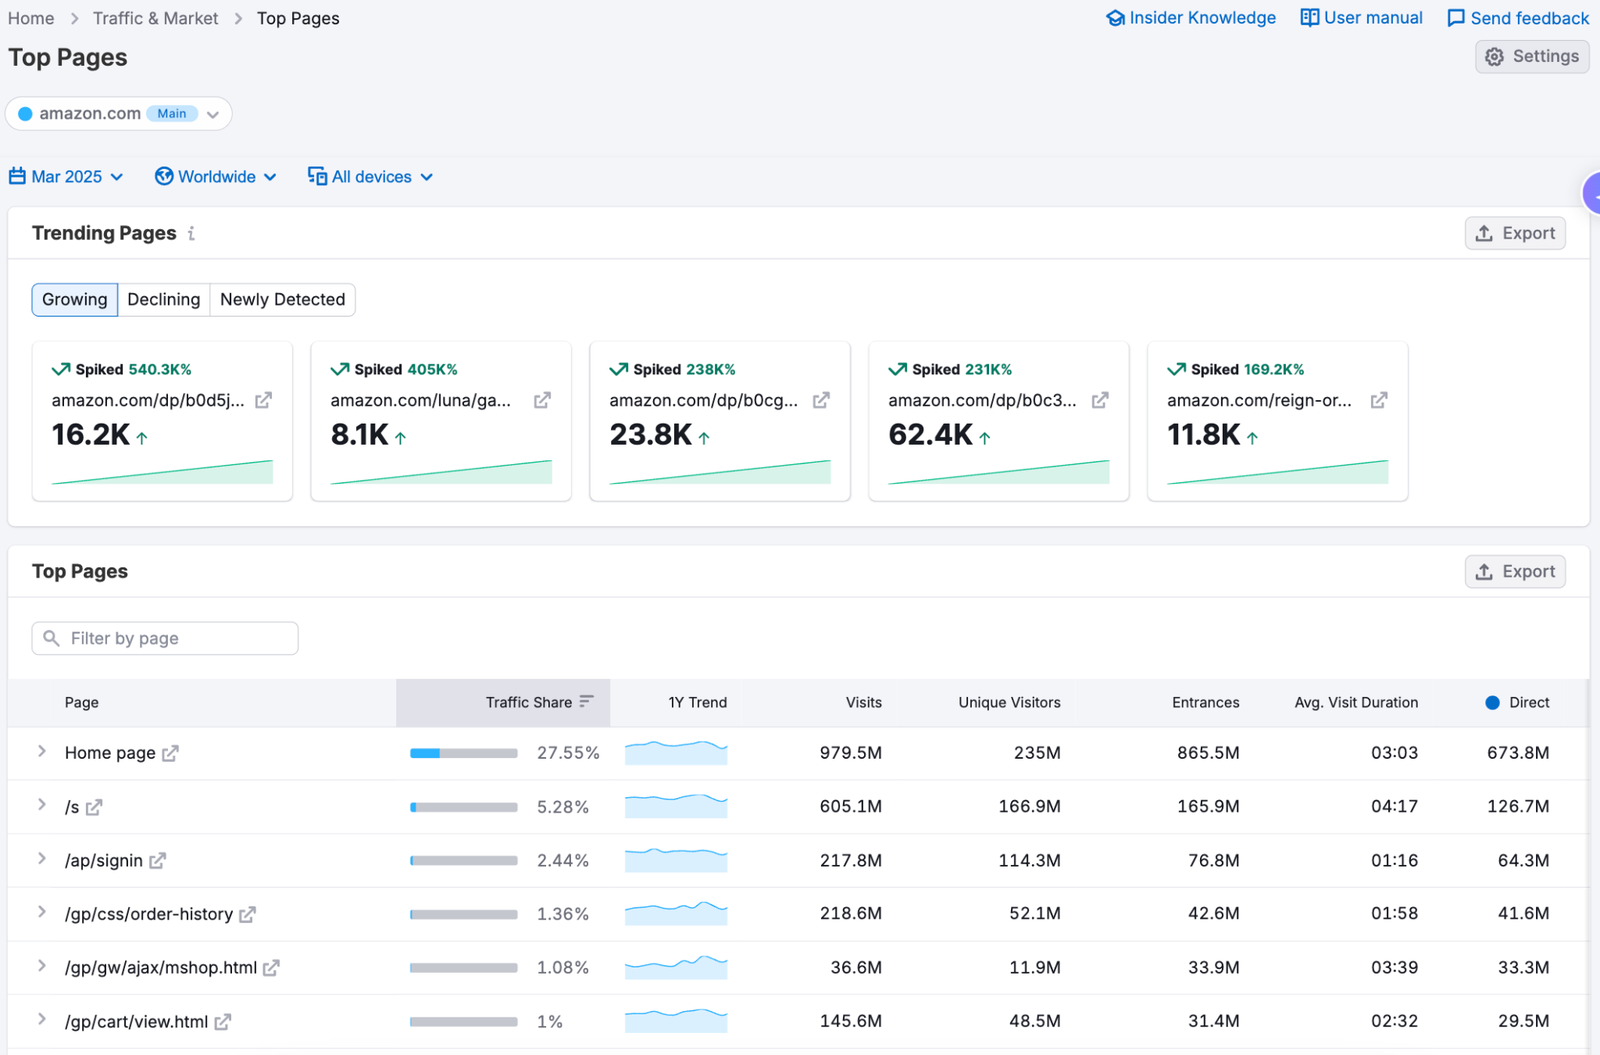Open Insider Knowledge via its graduation cap icon
This screenshot has width=1600, height=1055.
(x=1115, y=17)
